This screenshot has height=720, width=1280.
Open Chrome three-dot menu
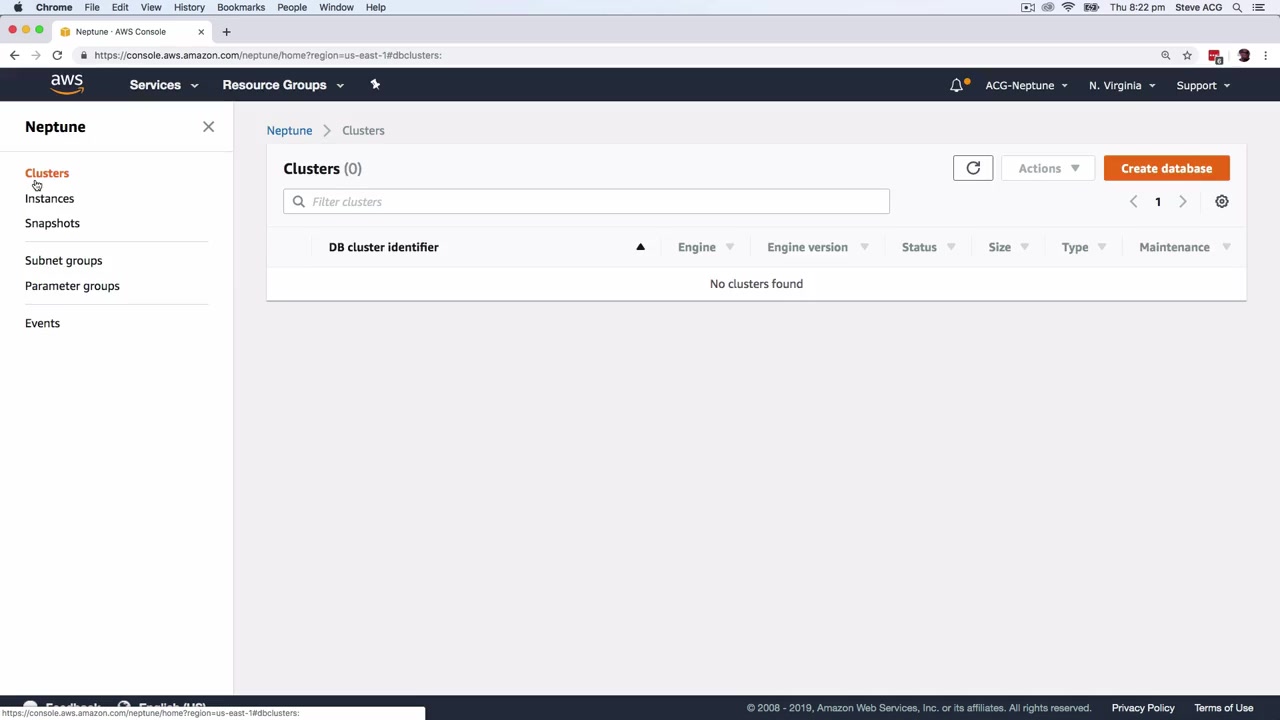point(1266,55)
